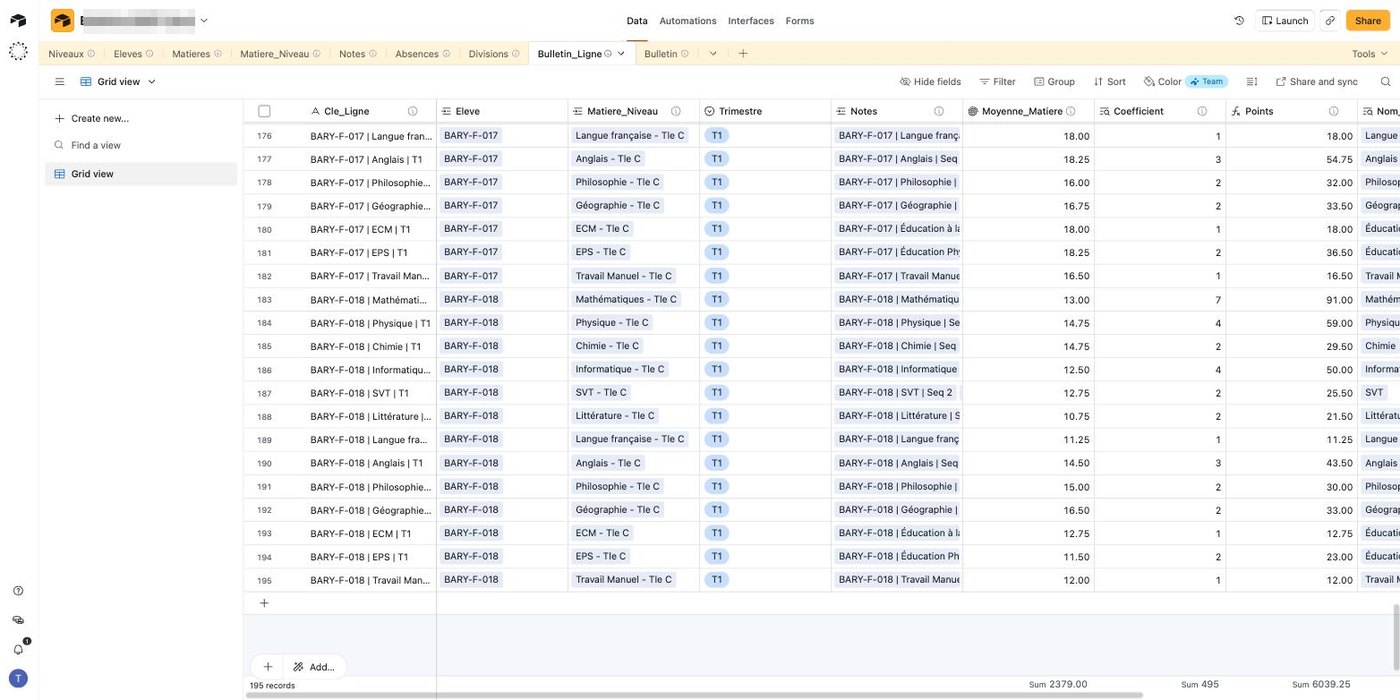Viewport: 1400px width, 700px height.
Task: Open the notifications bell
Action: click(x=18, y=649)
